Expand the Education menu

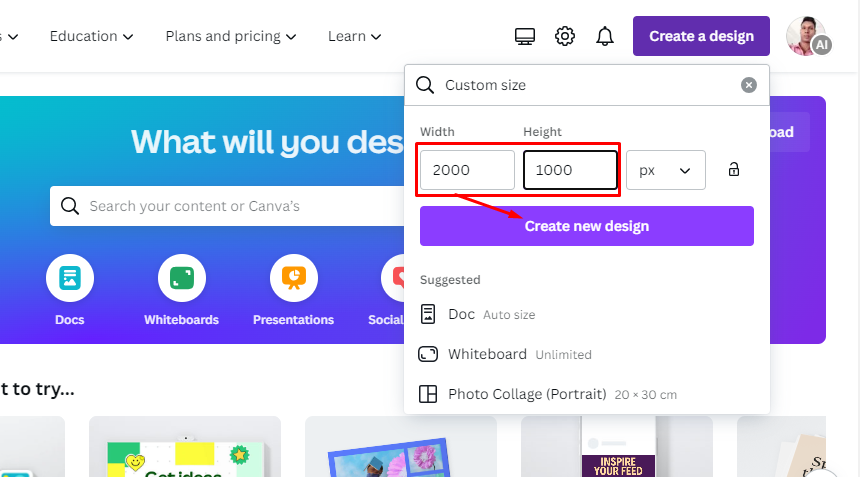click(x=91, y=36)
